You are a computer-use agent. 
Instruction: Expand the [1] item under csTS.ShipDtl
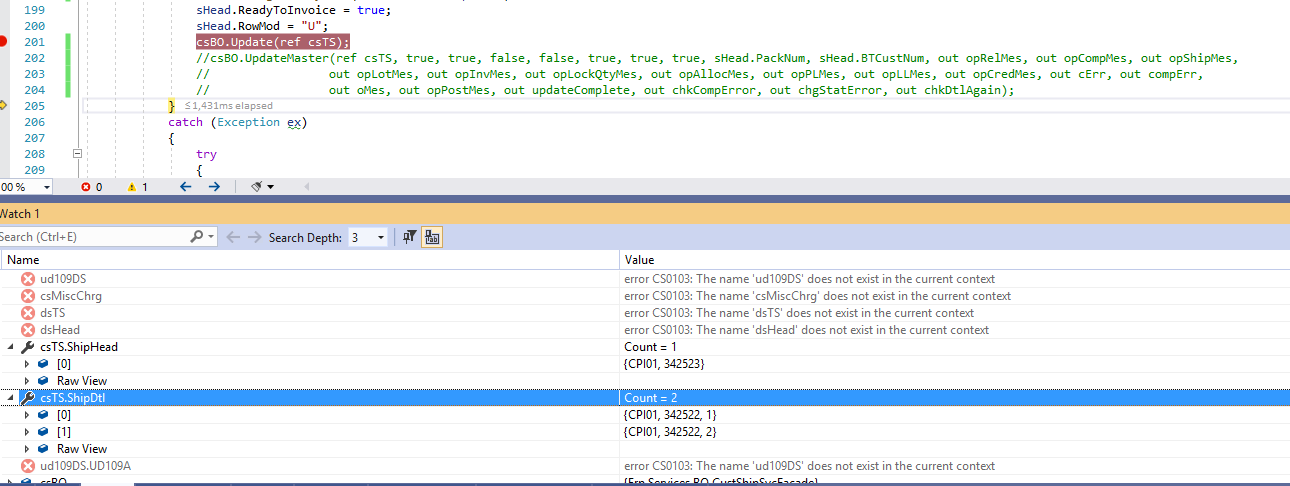click(27, 432)
